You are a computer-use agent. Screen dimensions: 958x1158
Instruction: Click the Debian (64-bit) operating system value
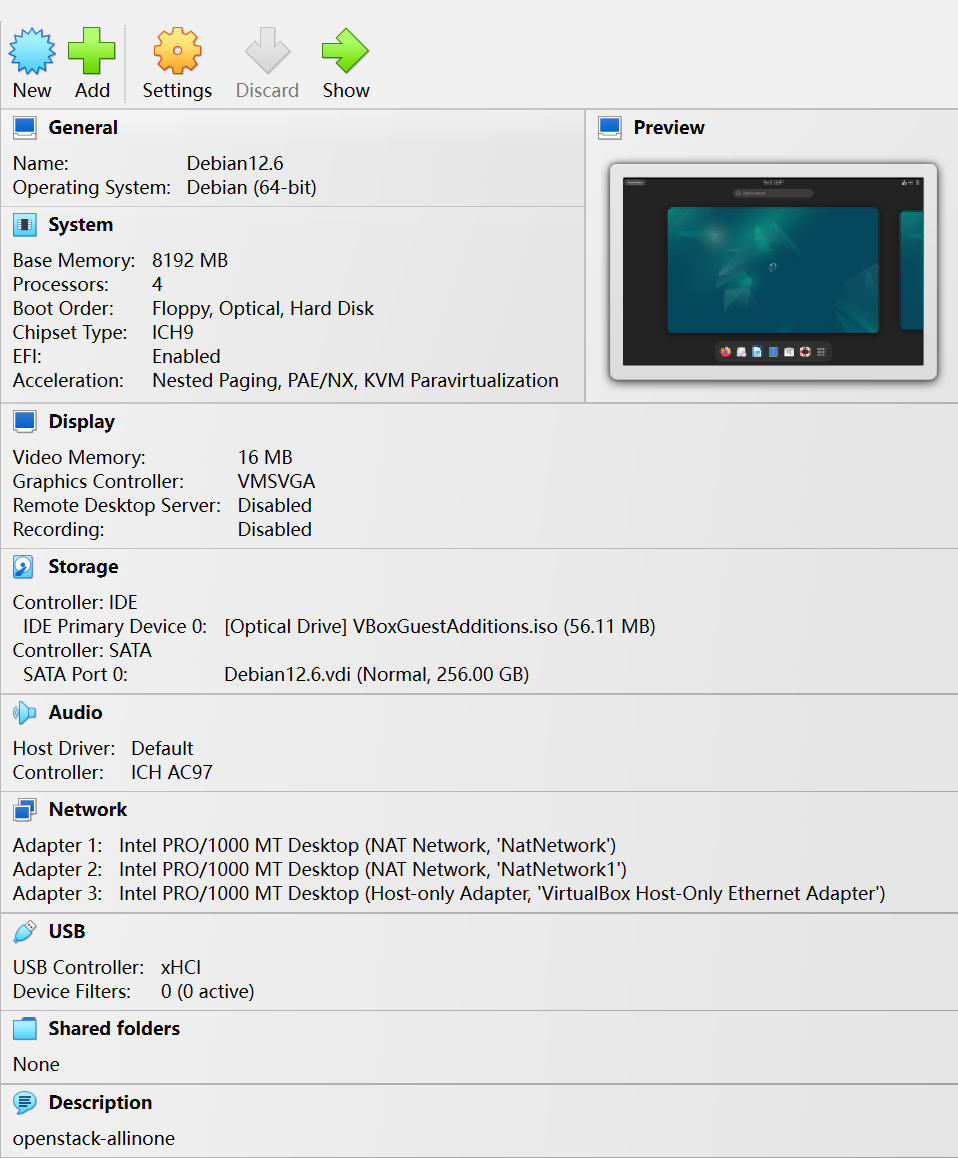click(x=251, y=188)
